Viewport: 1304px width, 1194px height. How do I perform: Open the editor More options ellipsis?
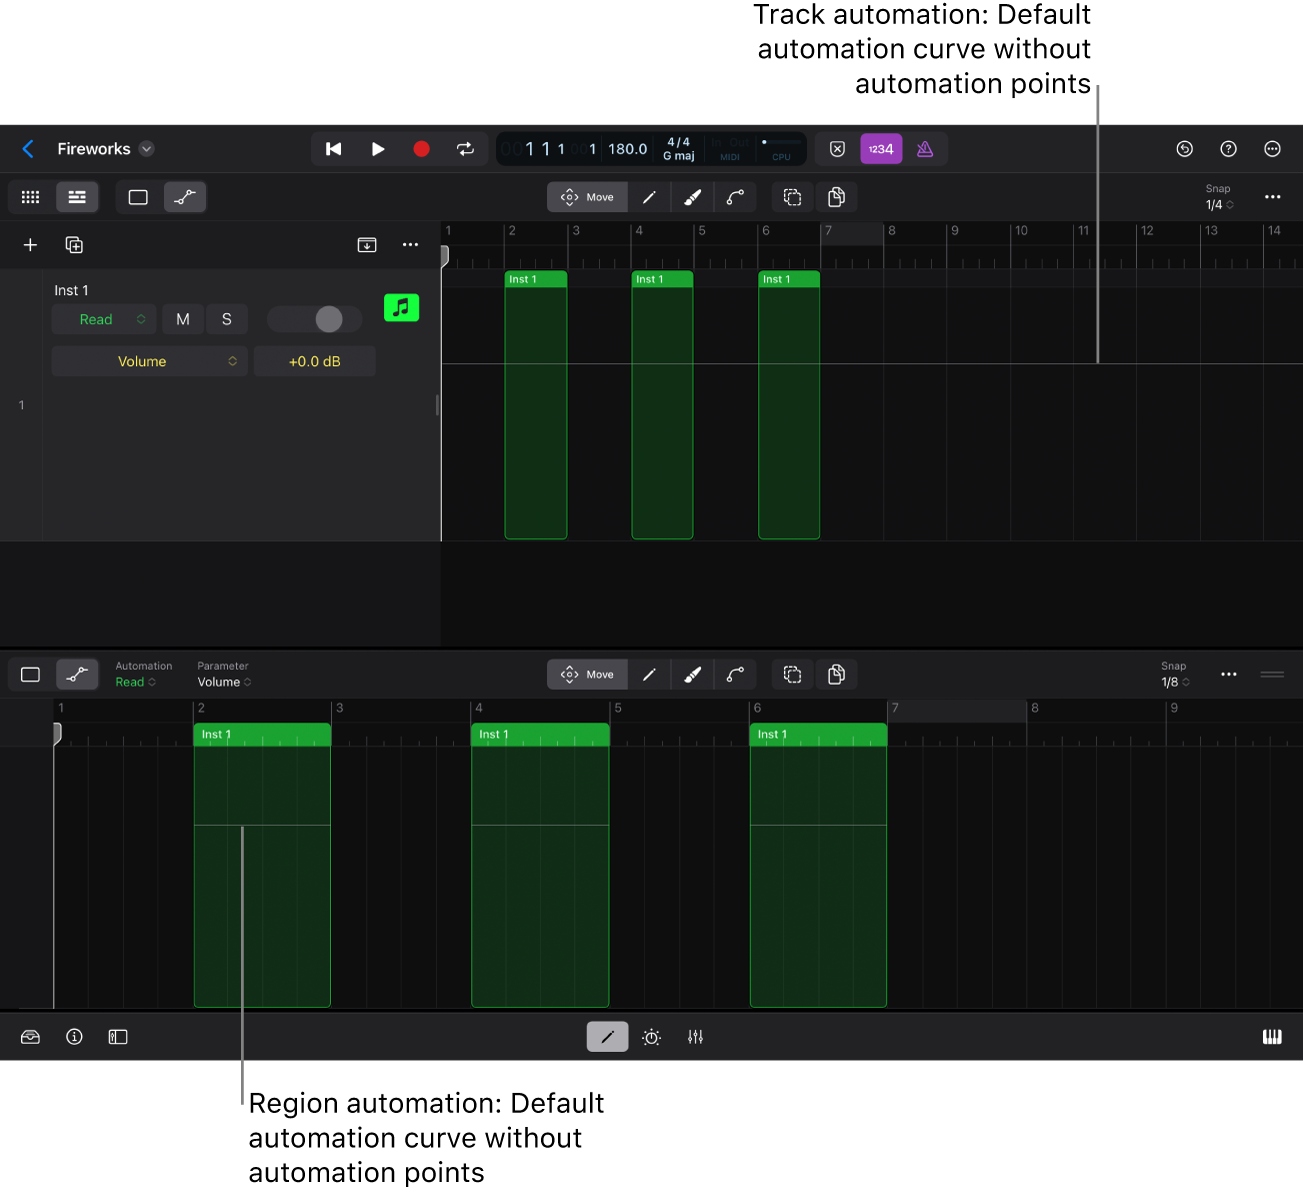(1229, 675)
